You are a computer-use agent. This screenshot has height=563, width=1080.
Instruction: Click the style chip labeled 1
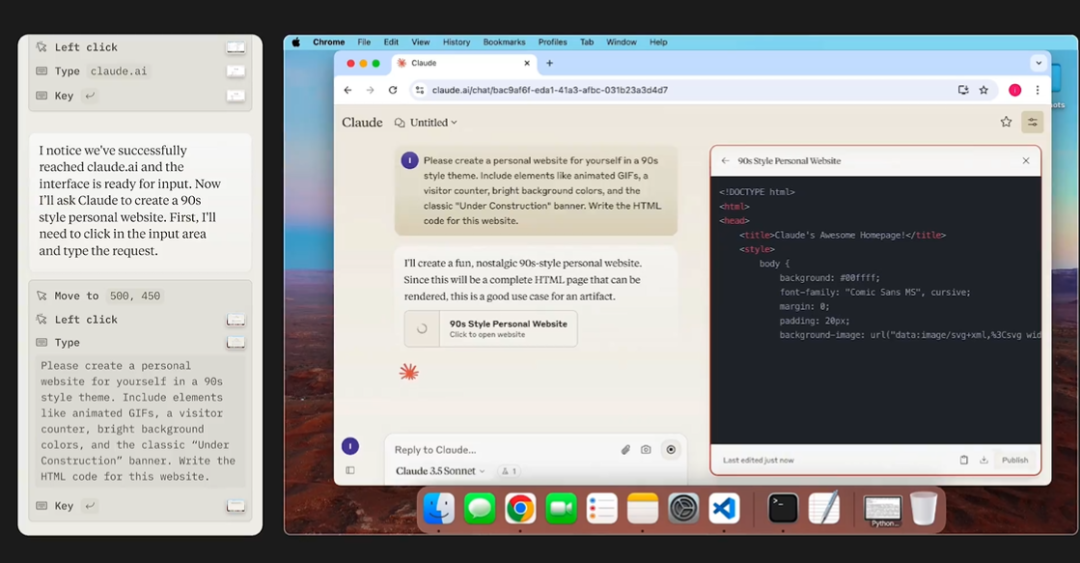[509, 471]
